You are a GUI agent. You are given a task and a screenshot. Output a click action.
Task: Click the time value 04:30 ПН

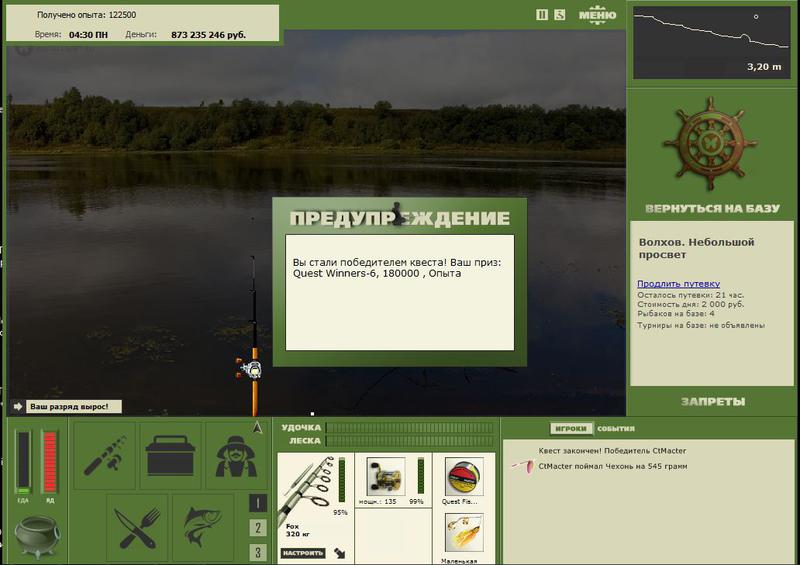(88, 35)
